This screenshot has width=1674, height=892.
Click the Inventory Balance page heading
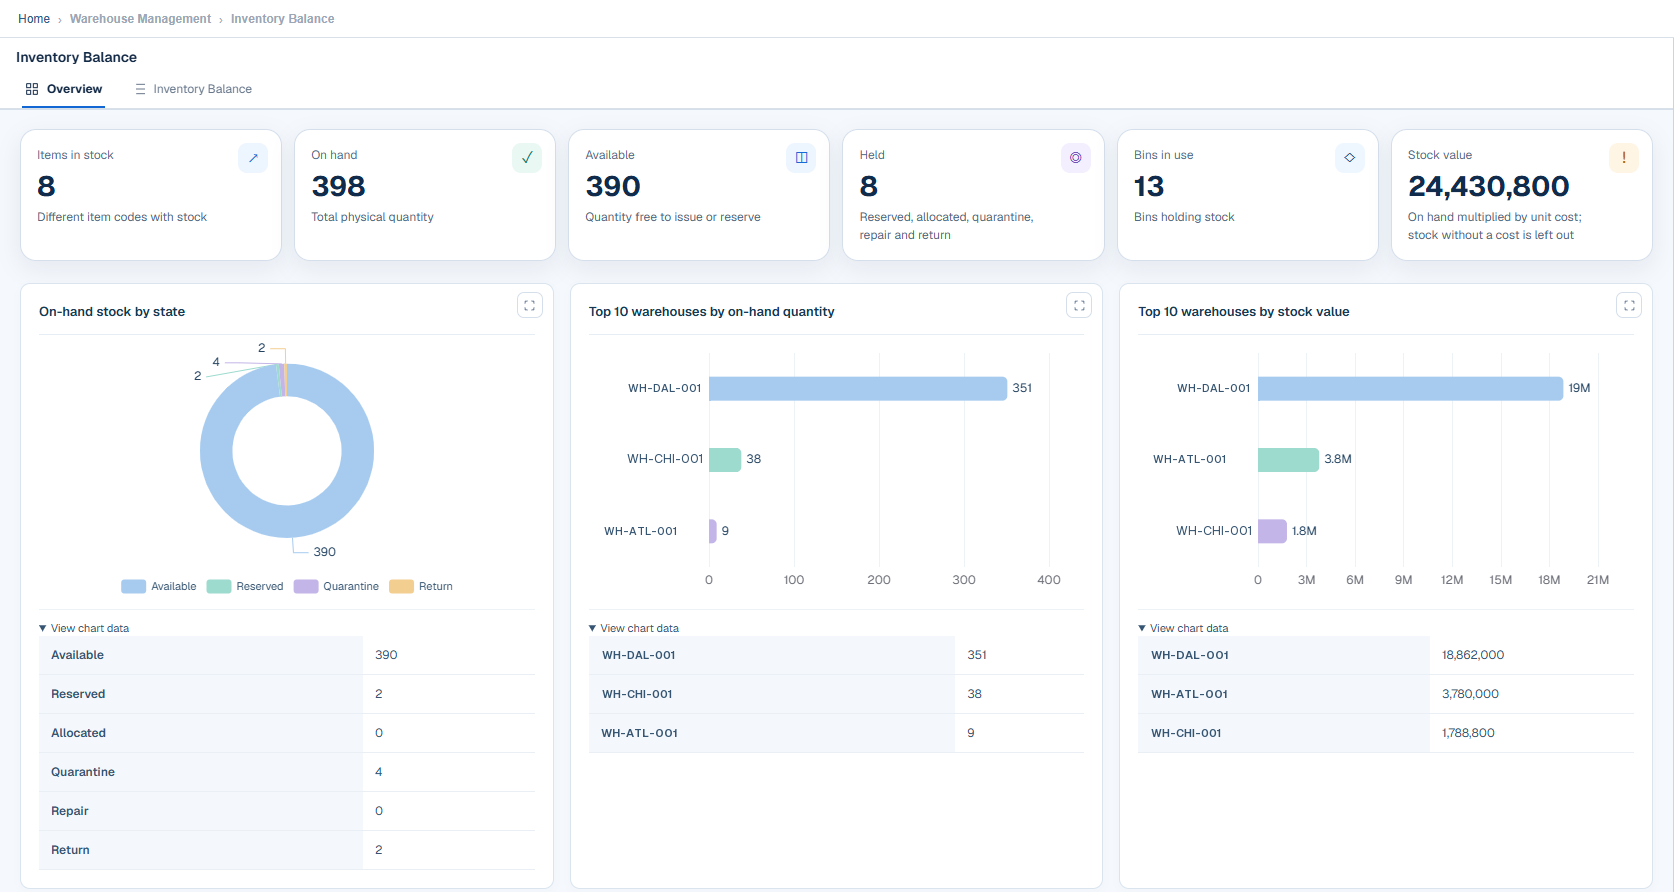76,57
